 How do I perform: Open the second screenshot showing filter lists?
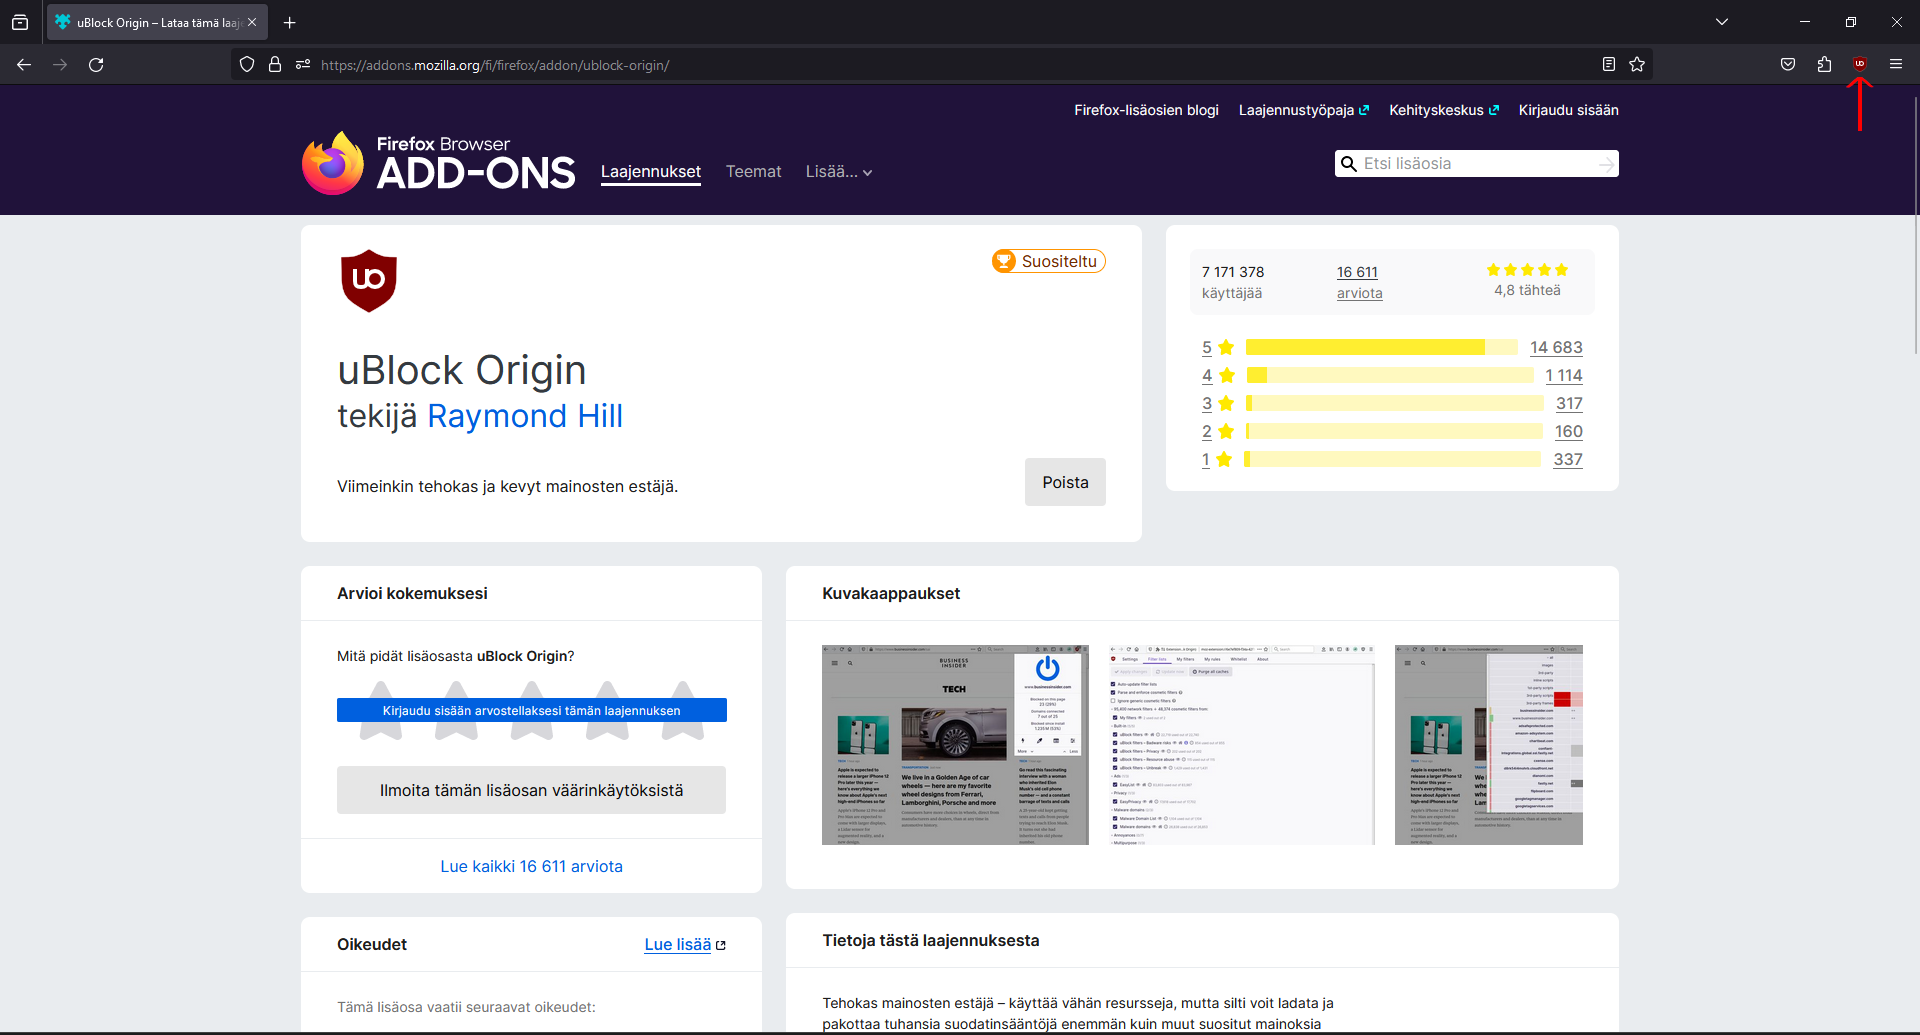(x=1242, y=745)
